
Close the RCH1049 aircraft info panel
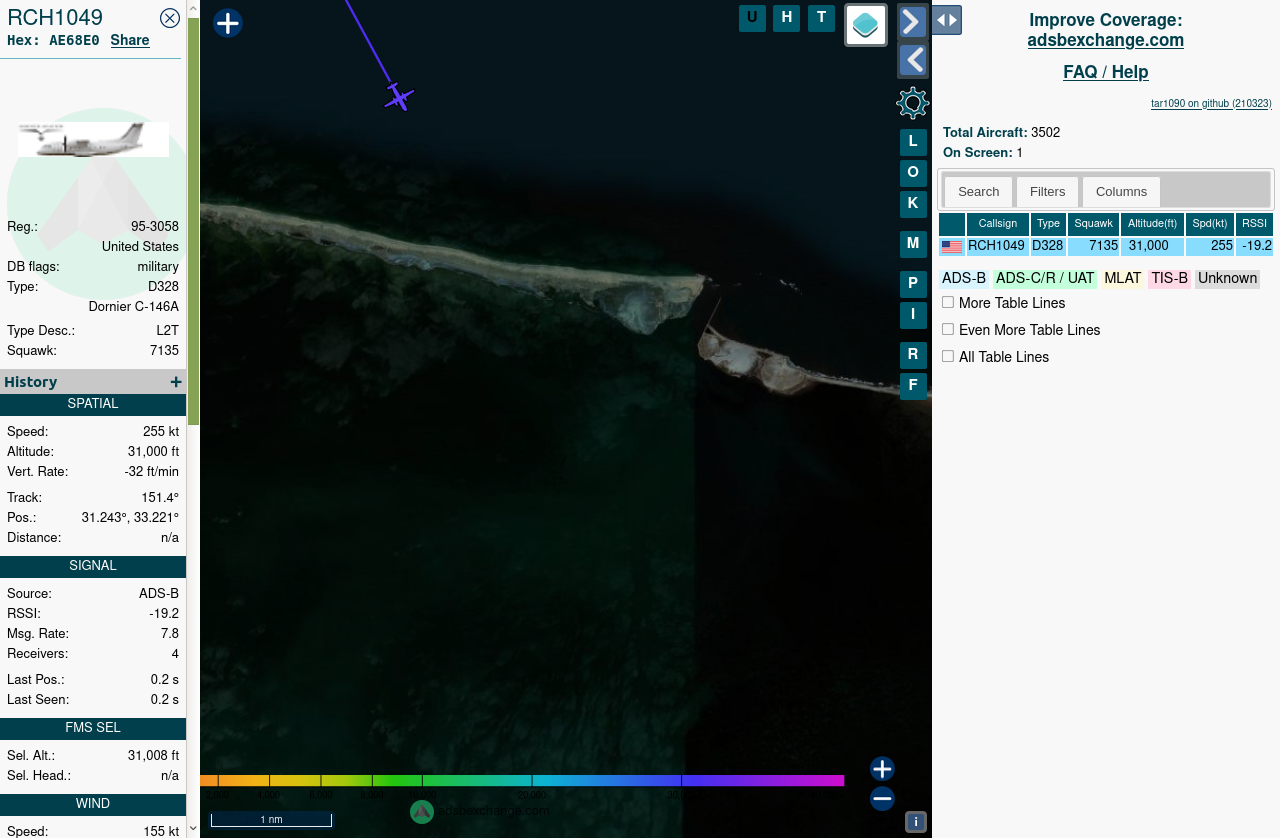[x=170, y=17]
